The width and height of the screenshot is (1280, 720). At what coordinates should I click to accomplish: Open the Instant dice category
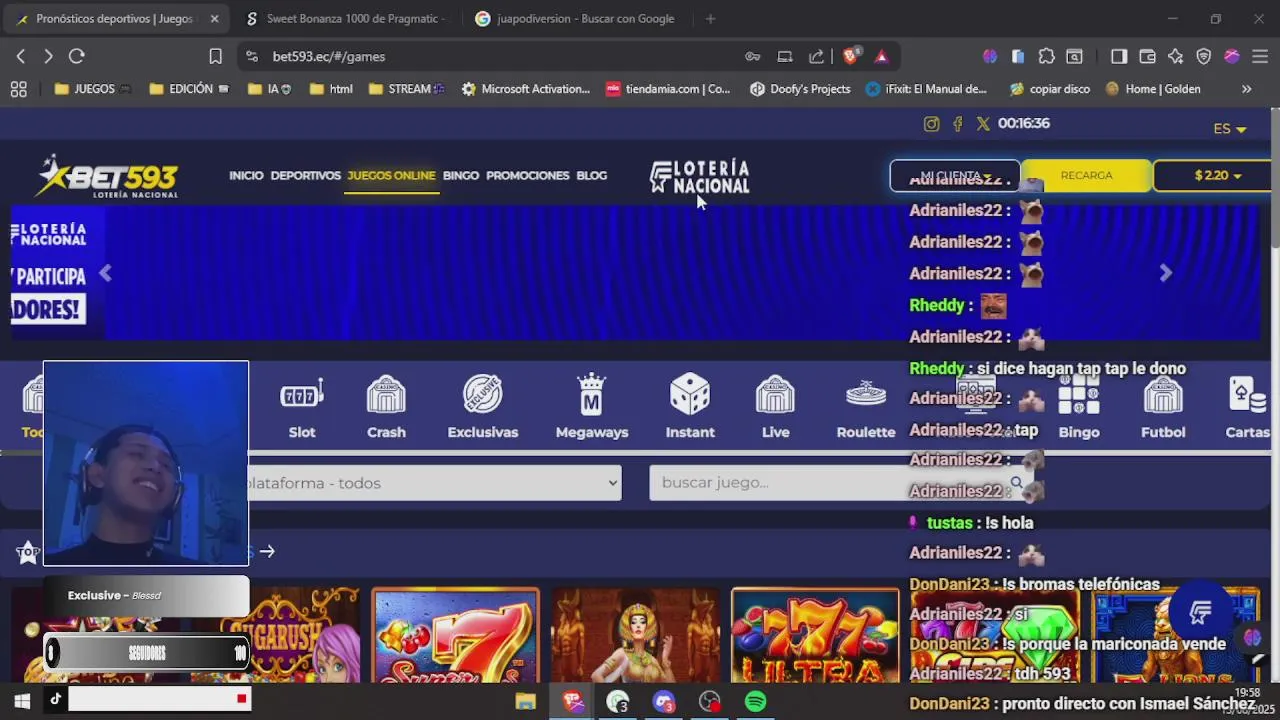click(x=690, y=408)
